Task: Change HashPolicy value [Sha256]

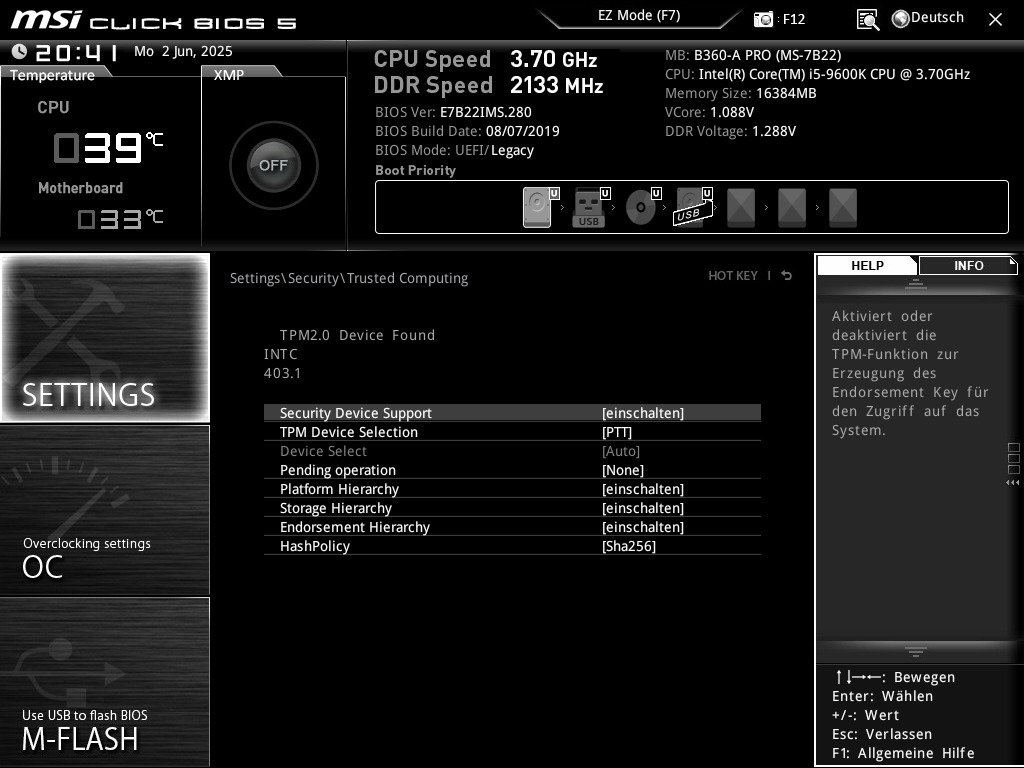Action: point(628,546)
